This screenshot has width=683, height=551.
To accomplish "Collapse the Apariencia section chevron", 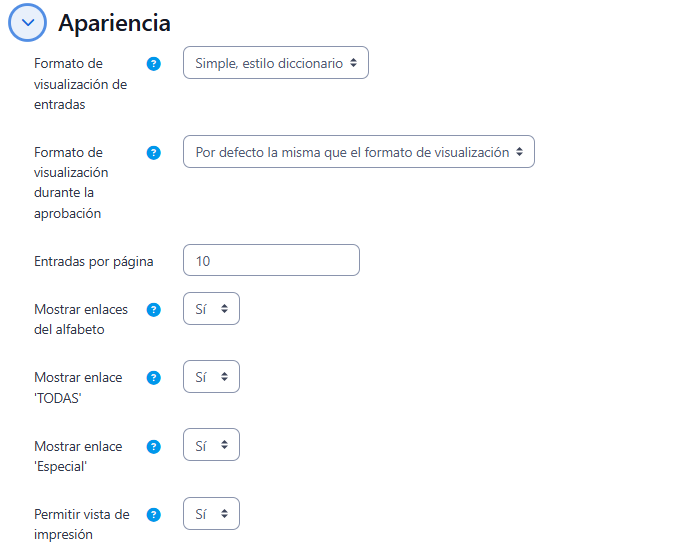I will [x=27, y=23].
